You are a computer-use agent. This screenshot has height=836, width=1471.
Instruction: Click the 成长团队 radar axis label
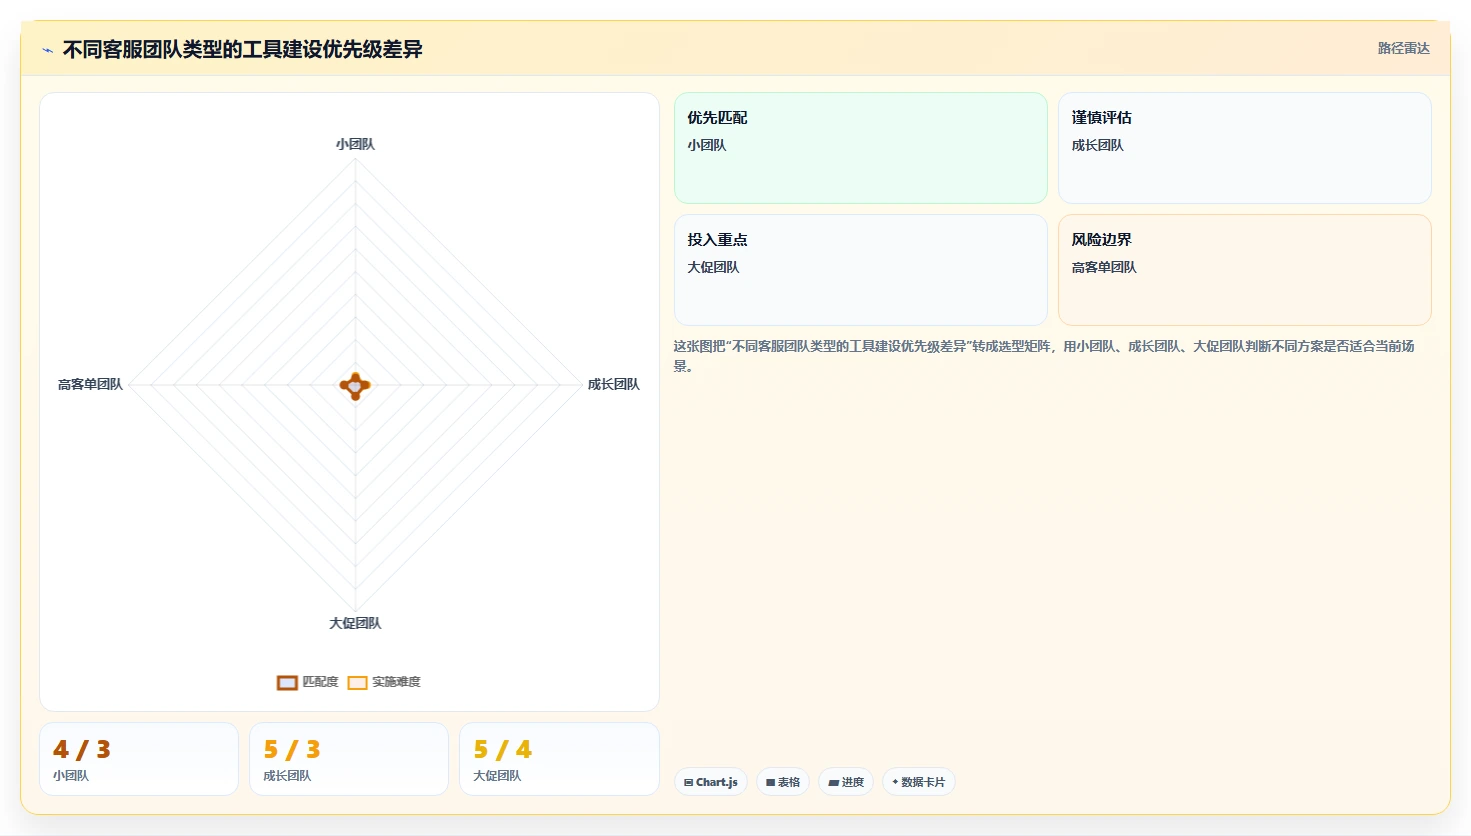tap(613, 384)
